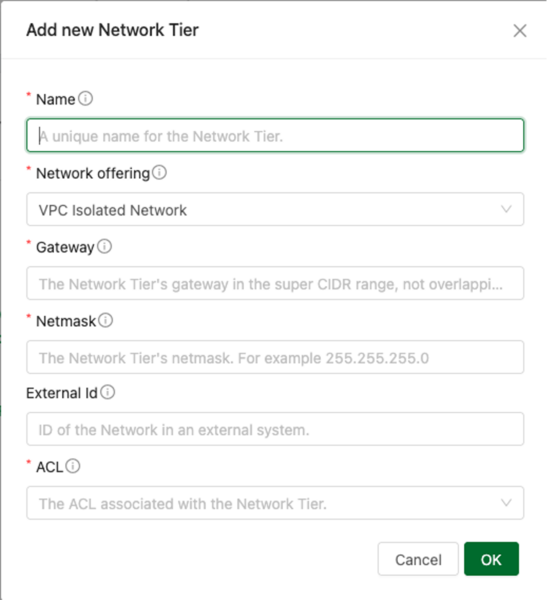The width and height of the screenshot is (547, 600).
Task: Expand the Network offering chevron arrow
Action: [506, 209]
